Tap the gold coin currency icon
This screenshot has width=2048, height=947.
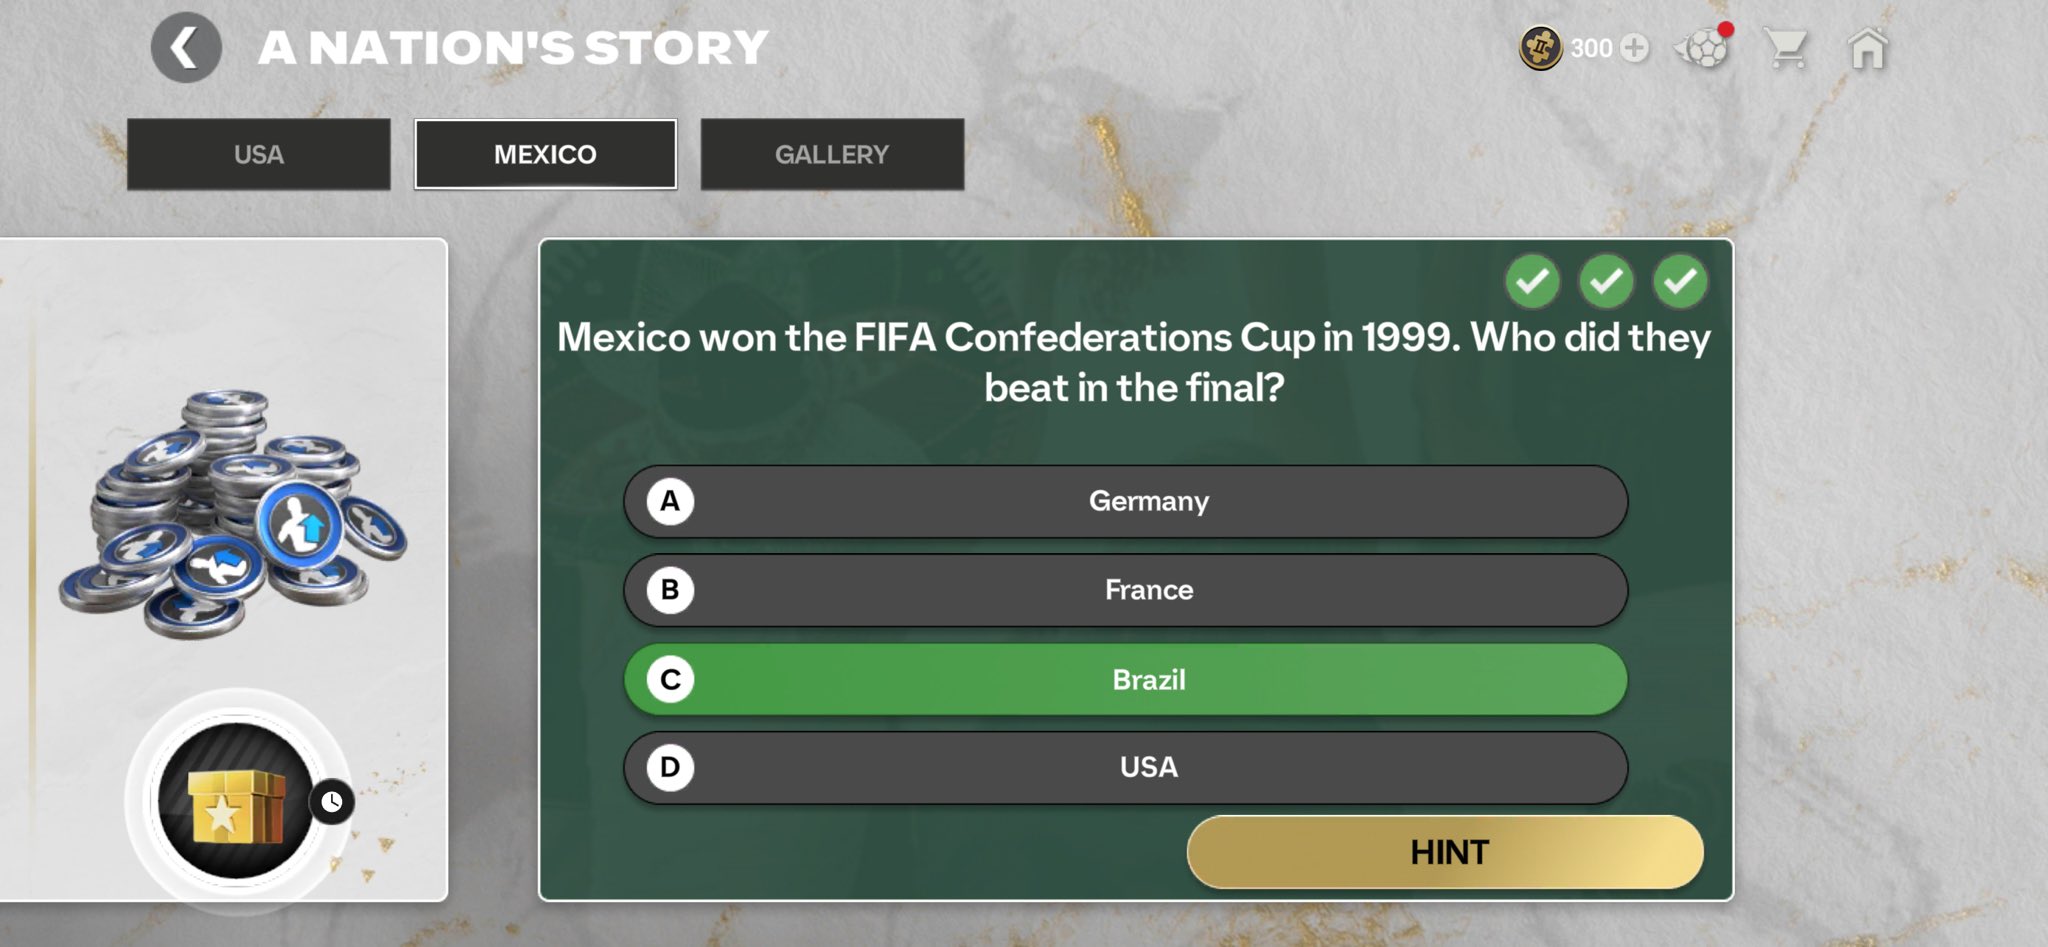tap(1540, 48)
